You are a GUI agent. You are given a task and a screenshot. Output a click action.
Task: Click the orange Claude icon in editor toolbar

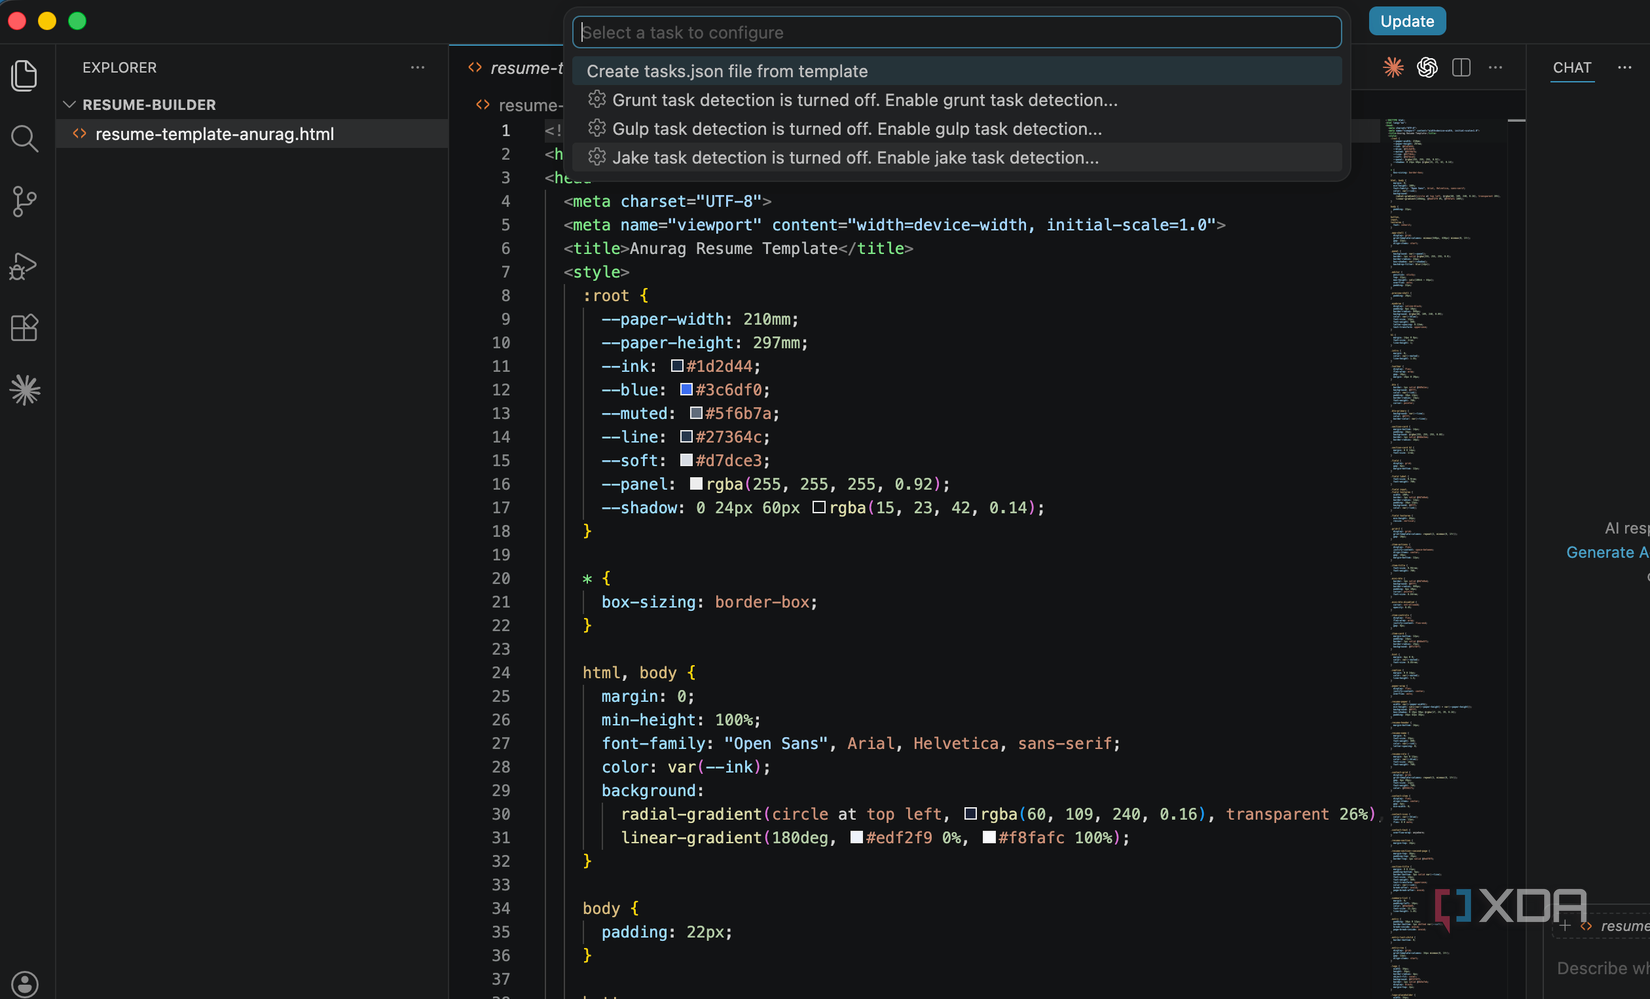coord(1393,67)
